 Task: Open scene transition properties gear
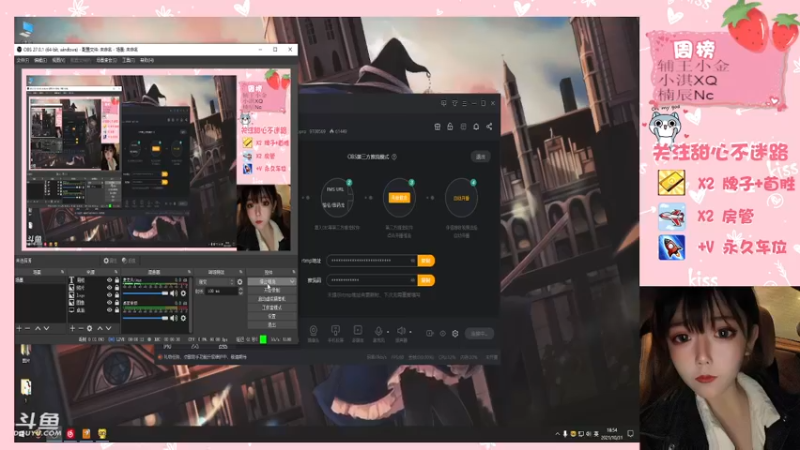click(x=240, y=282)
